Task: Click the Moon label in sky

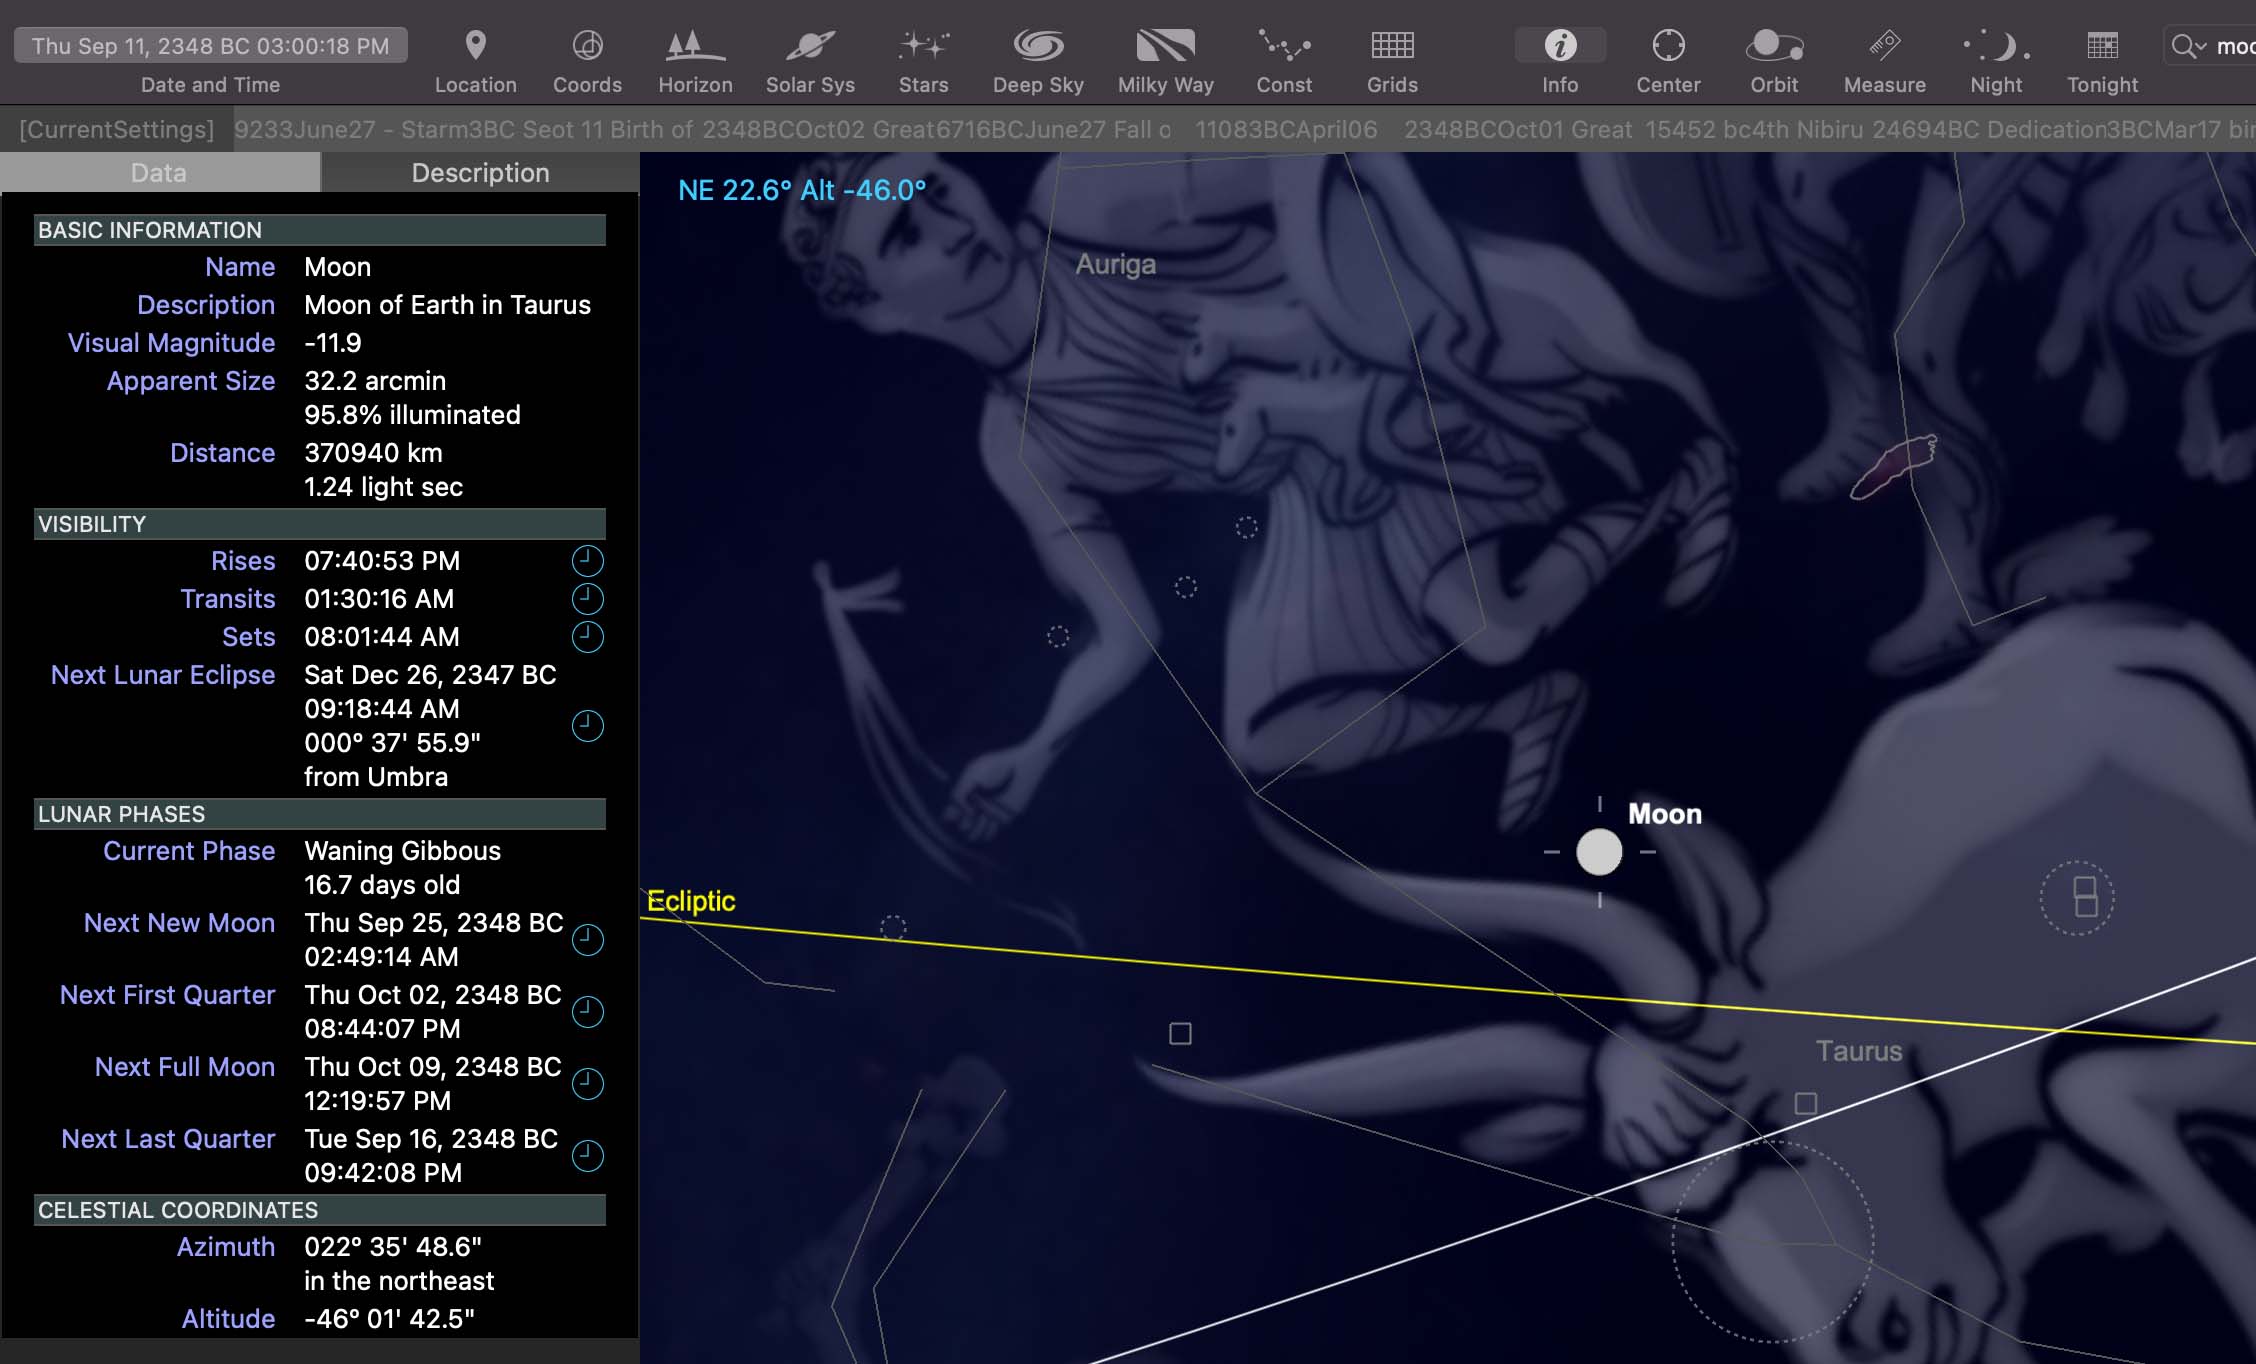Action: [1665, 814]
